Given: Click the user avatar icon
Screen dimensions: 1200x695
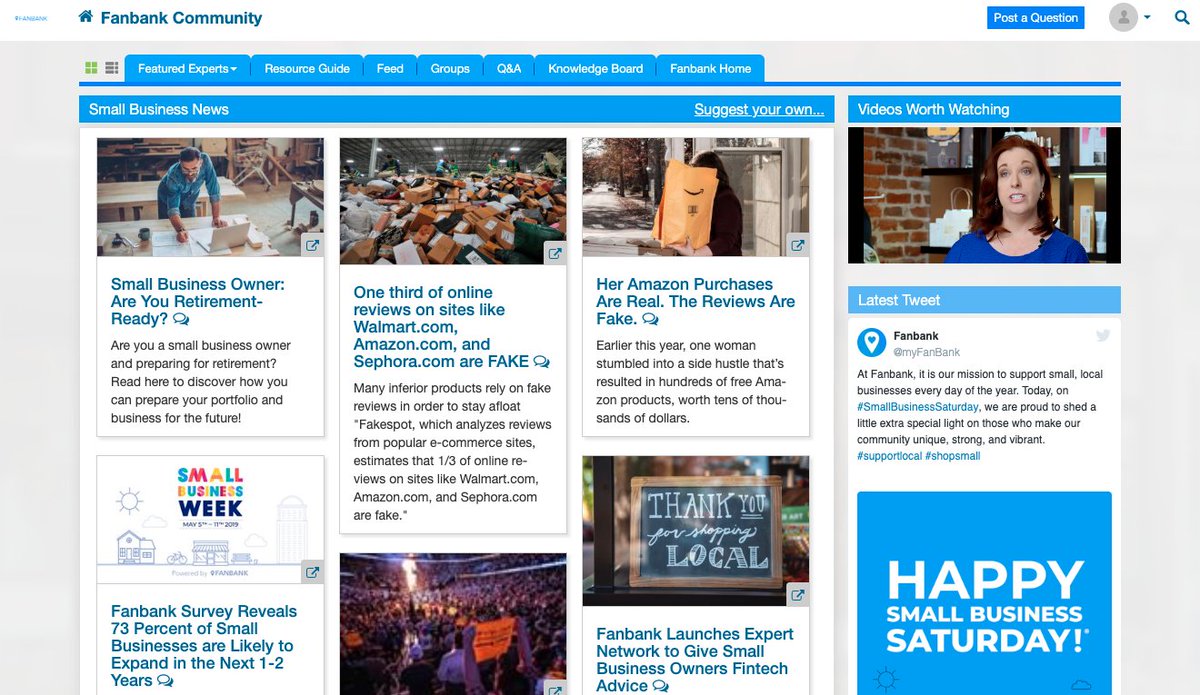Looking at the screenshot, I should click(x=1124, y=17).
